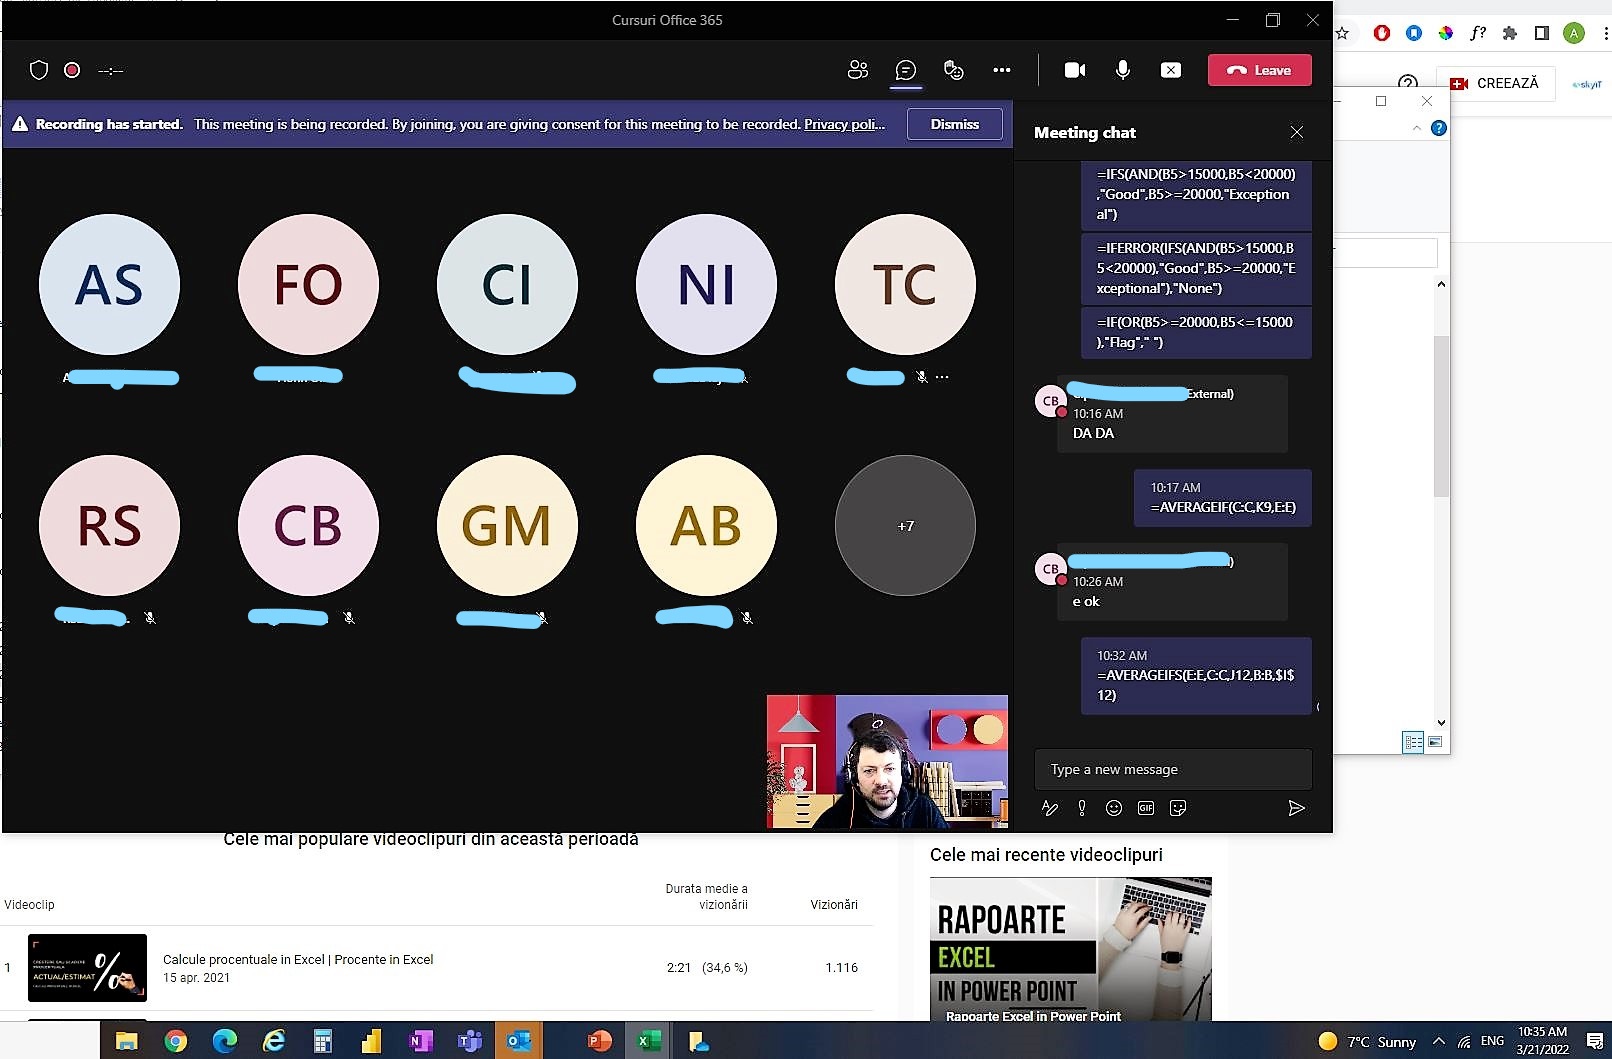Open the Privacy policy link
Viewport: 1612px width, 1059px height.
(843, 124)
